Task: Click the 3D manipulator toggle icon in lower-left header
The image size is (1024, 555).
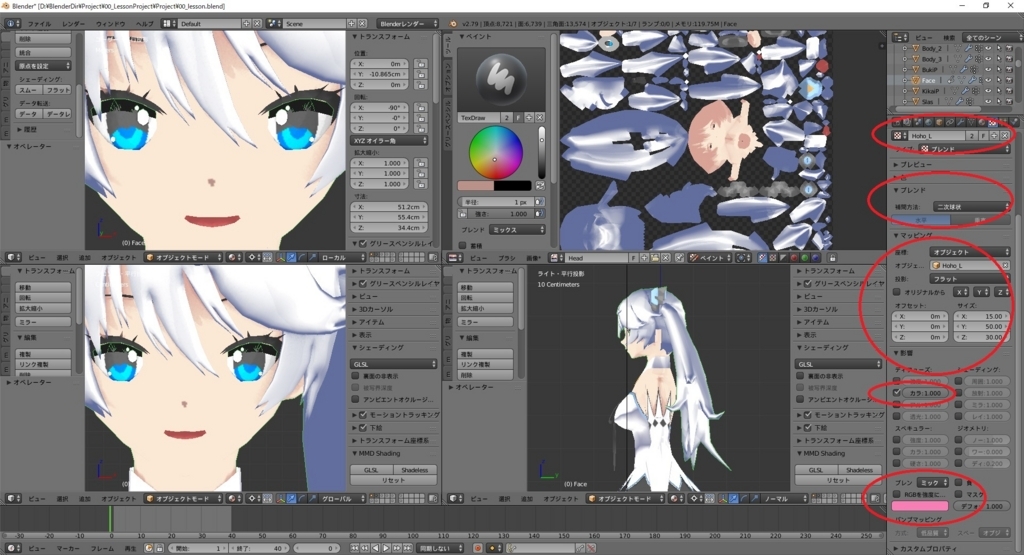Action: pyautogui.click(x=280, y=498)
